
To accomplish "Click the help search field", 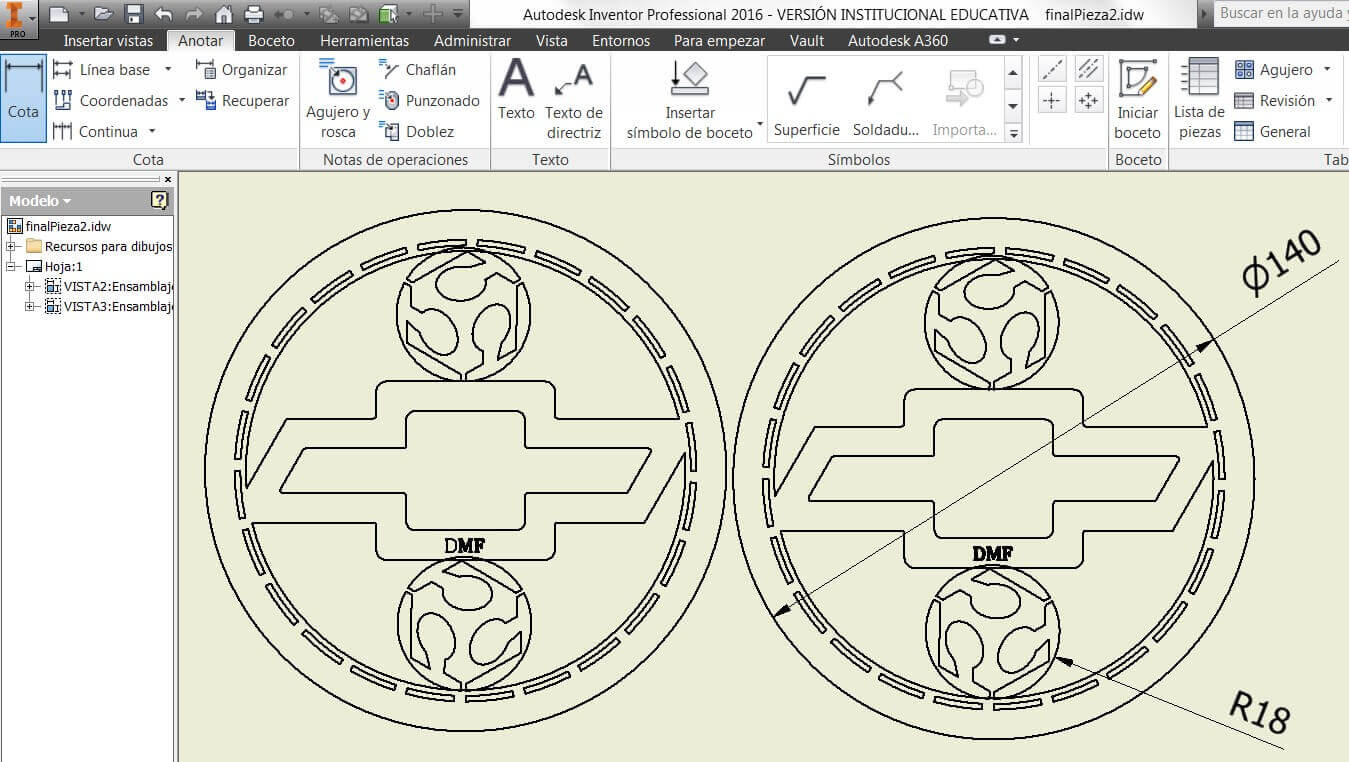I will tap(1282, 14).
